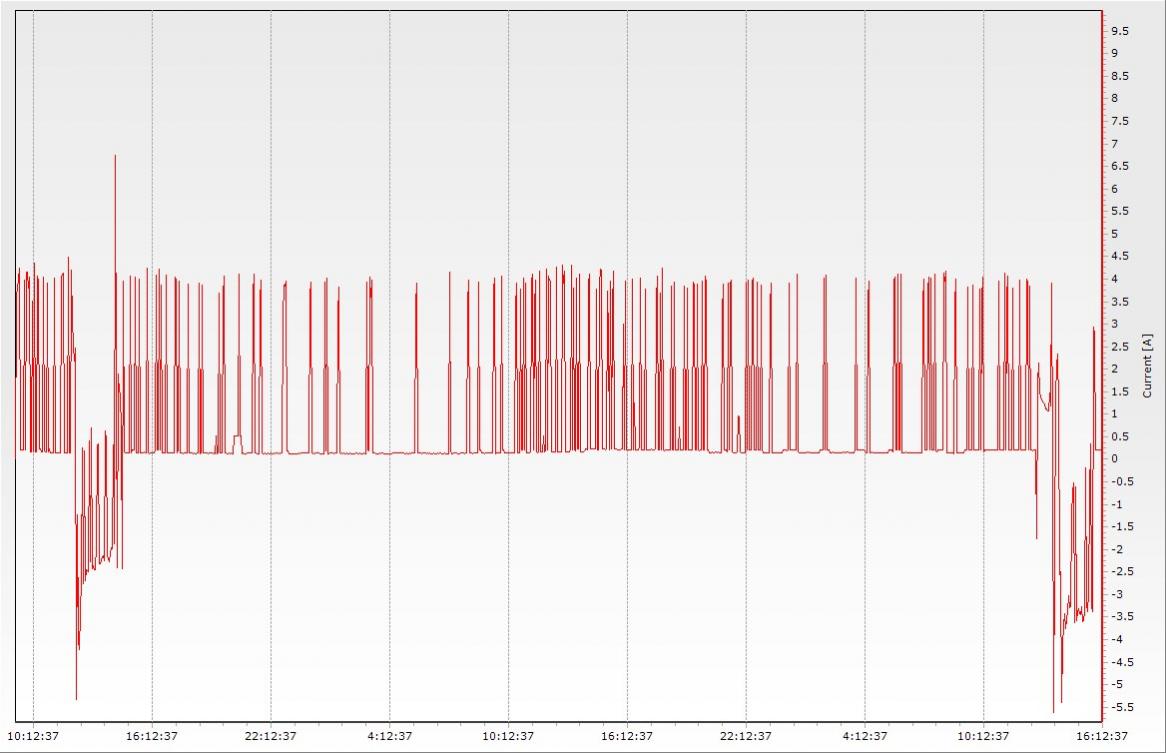Click the first 22:12:37 time label
The height and width of the screenshot is (753, 1166).
tap(271, 736)
